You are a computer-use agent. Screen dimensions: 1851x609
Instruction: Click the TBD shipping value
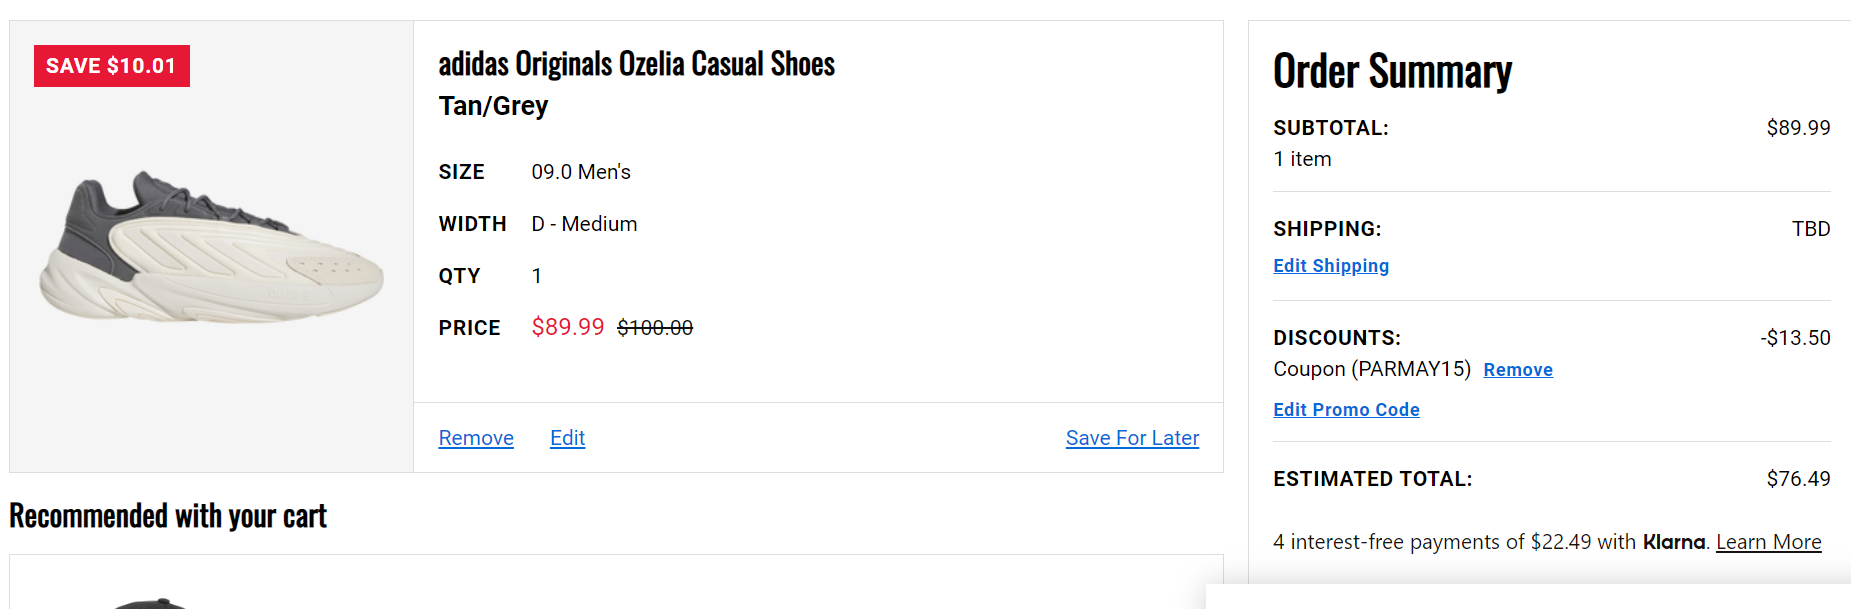click(x=1814, y=228)
